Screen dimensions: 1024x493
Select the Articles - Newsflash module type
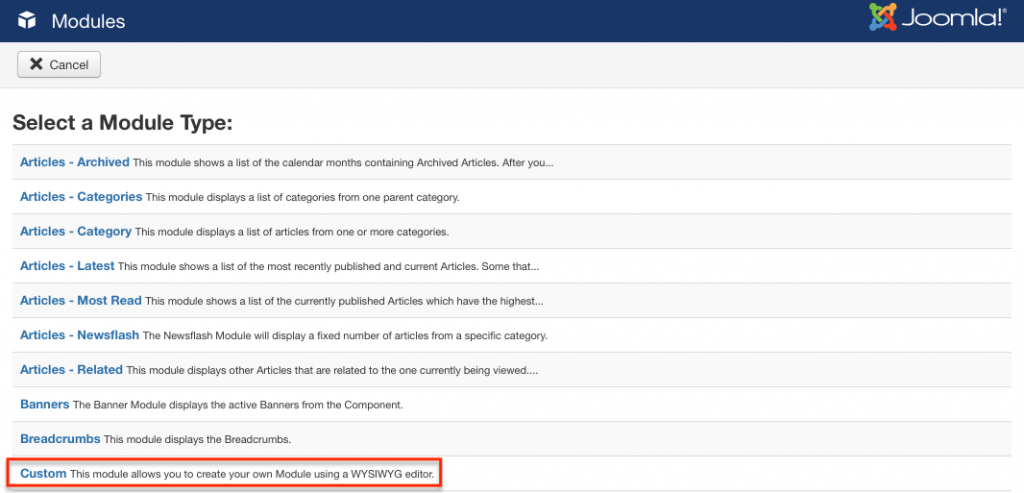[80, 335]
